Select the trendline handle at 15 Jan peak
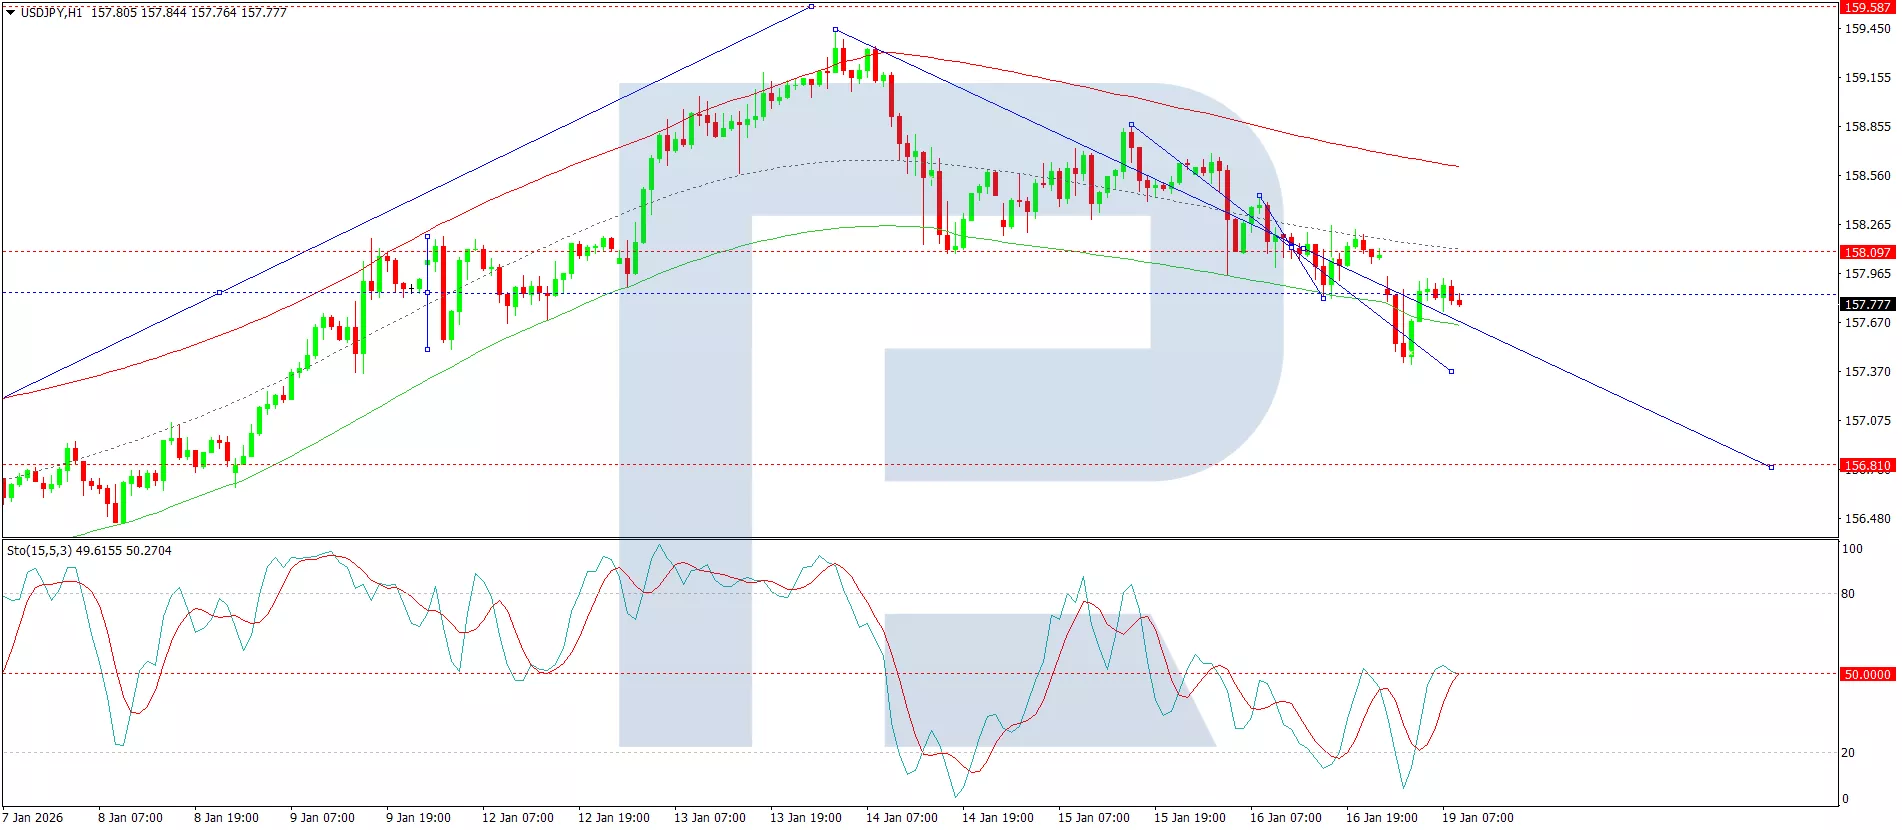Image resolution: width=1902 pixels, height=830 pixels. tap(1131, 125)
